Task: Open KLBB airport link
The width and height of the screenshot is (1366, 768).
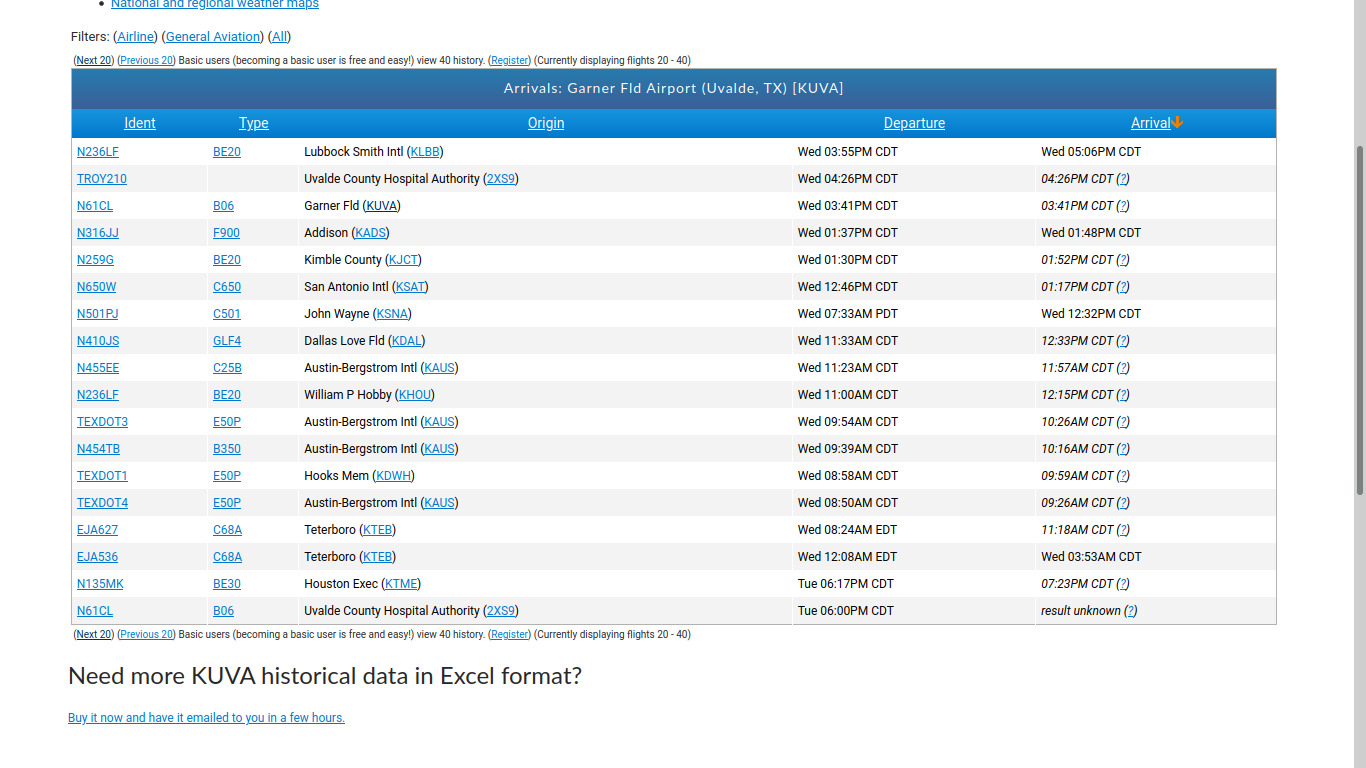Action: click(425, 152)
